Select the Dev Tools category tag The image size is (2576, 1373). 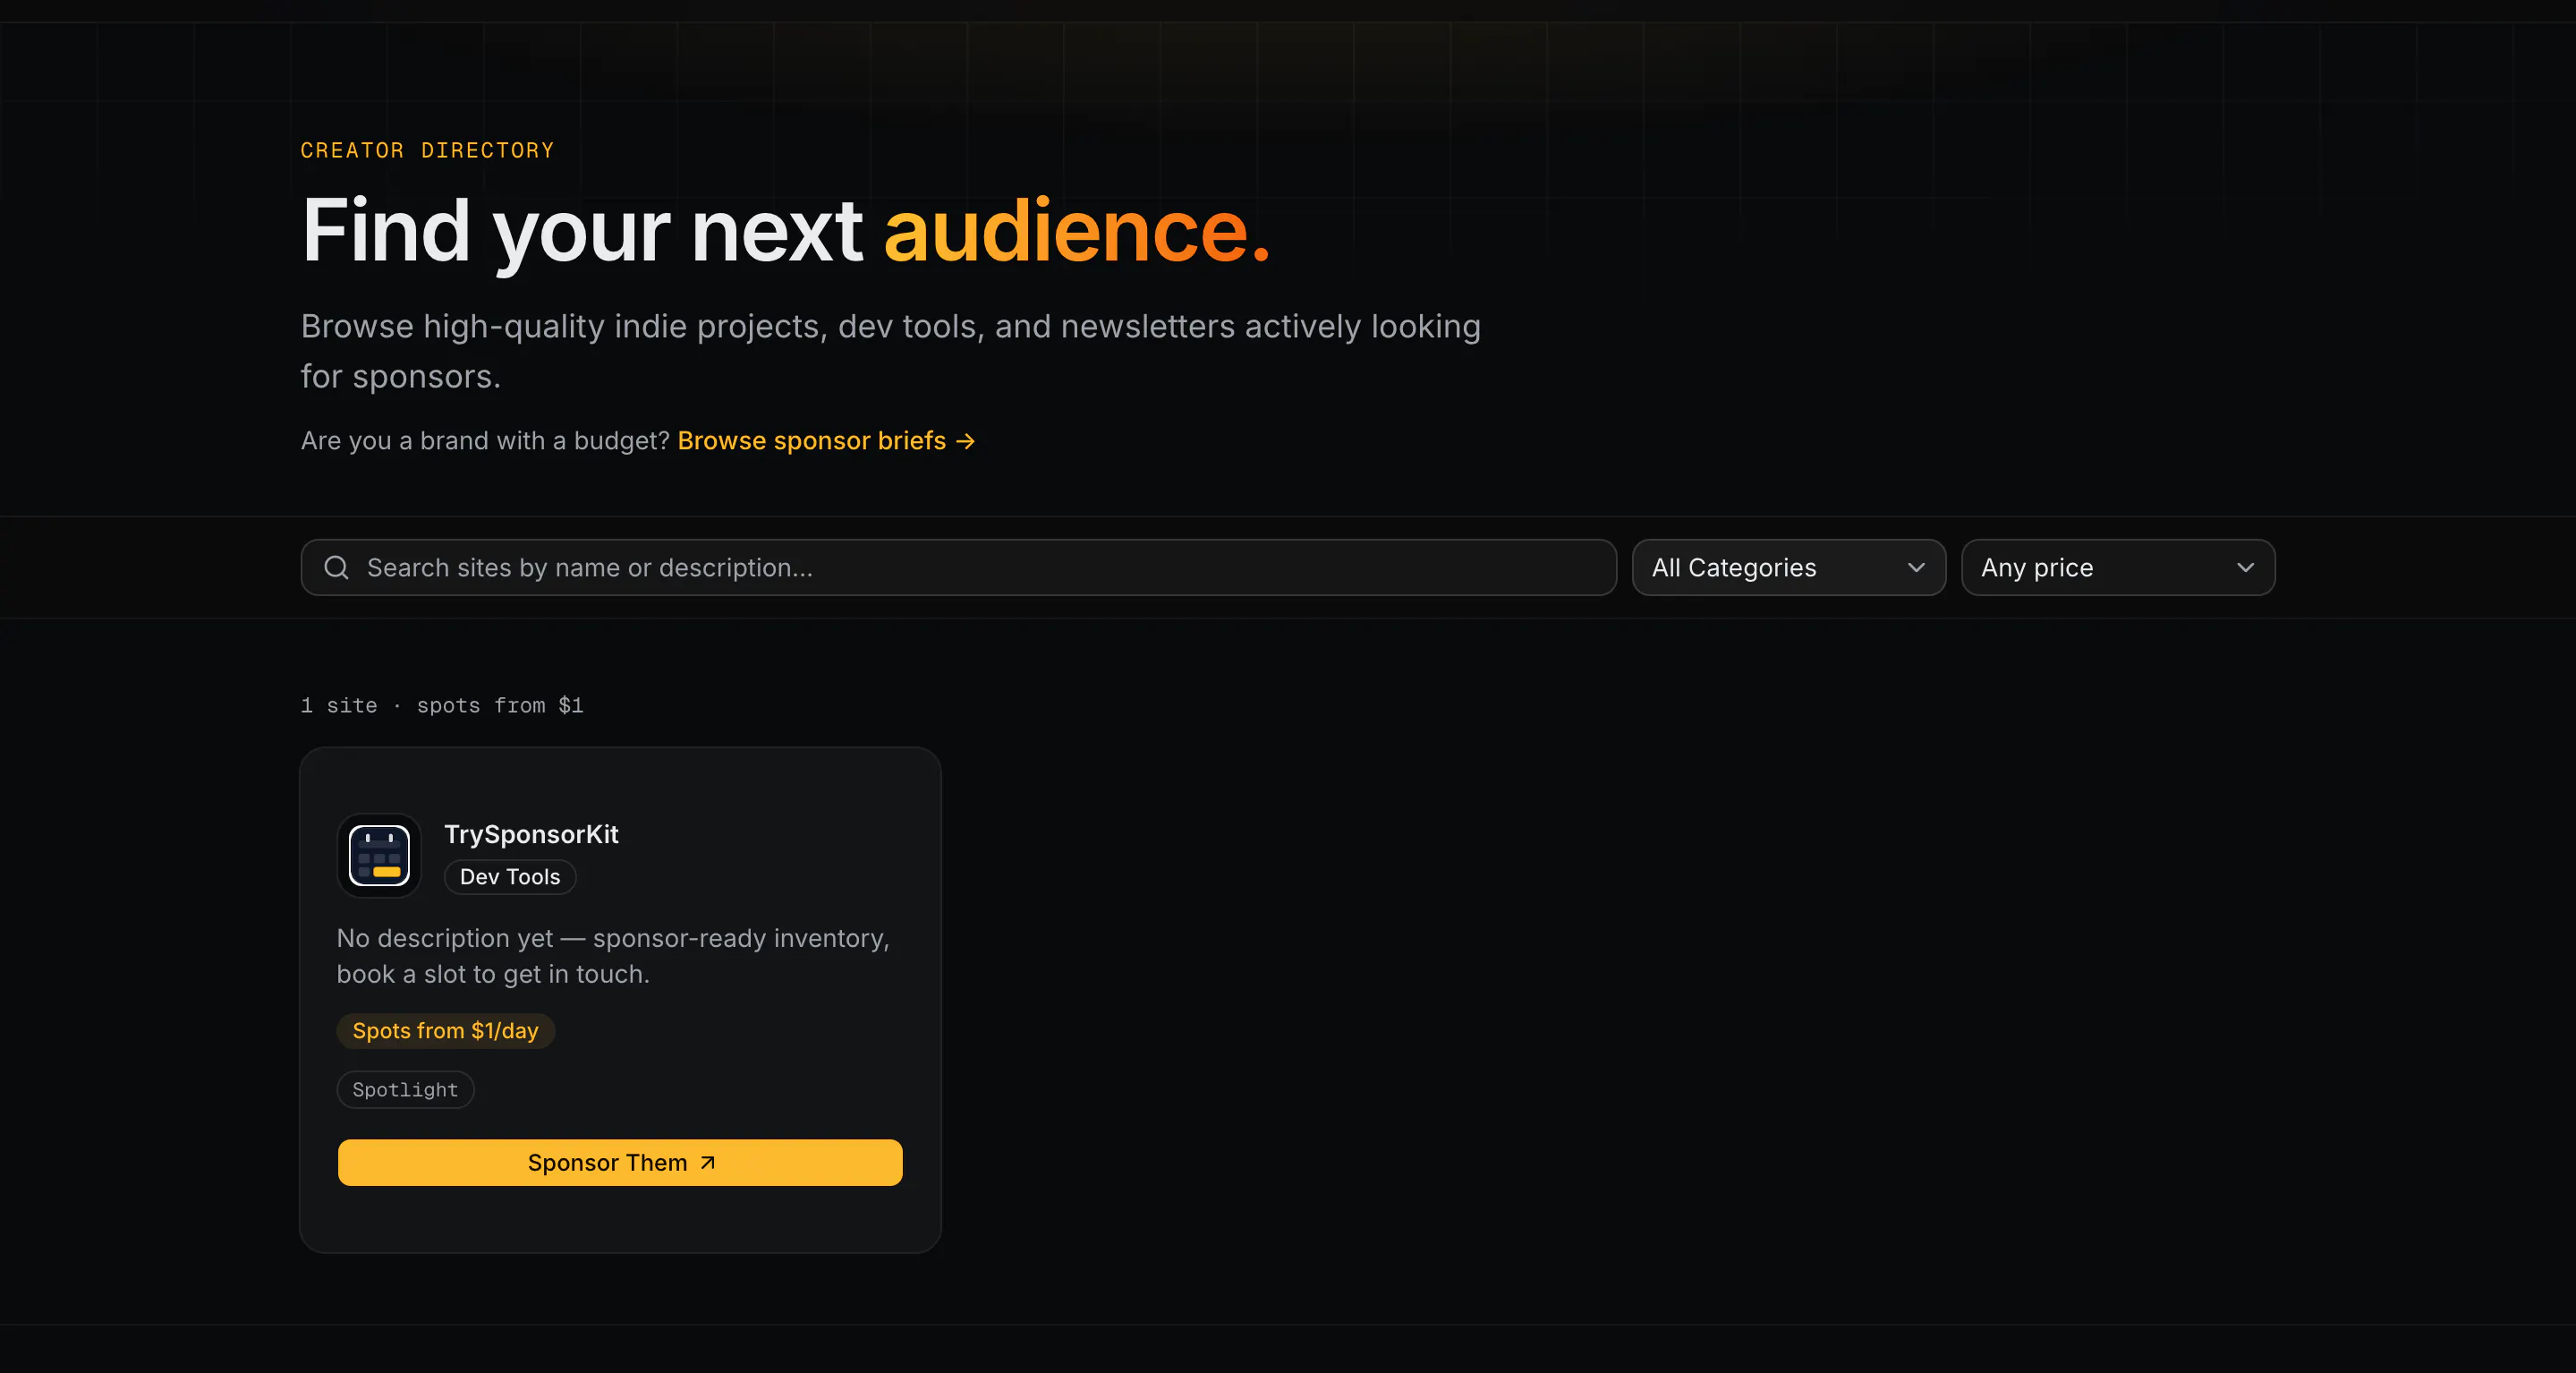coord(509,877)
